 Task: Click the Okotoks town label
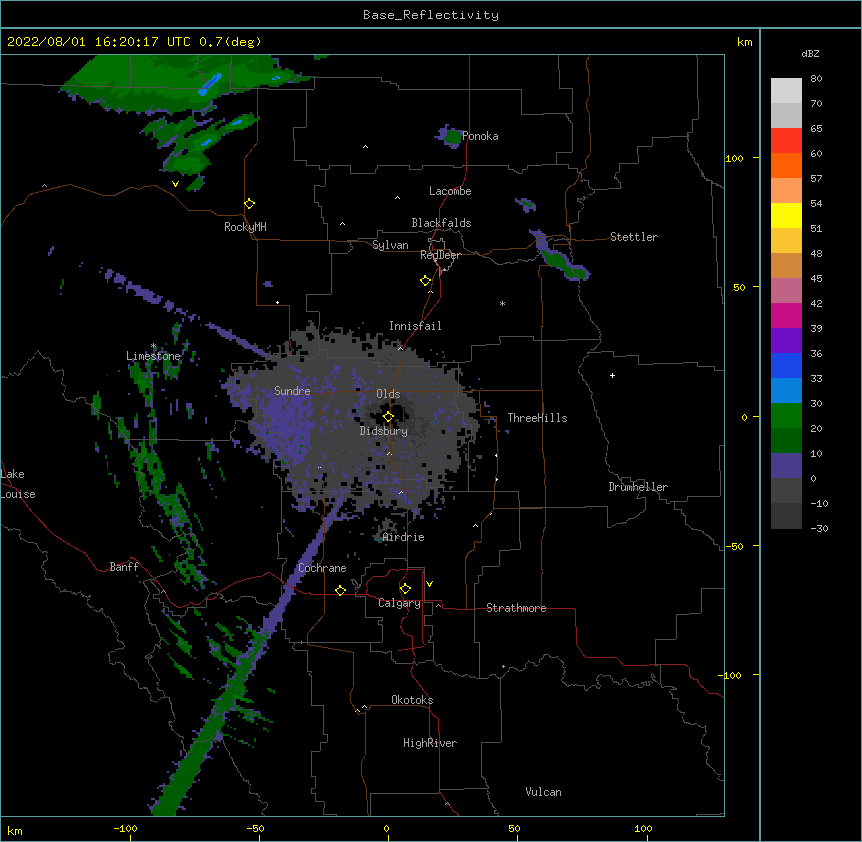(412, 700)
